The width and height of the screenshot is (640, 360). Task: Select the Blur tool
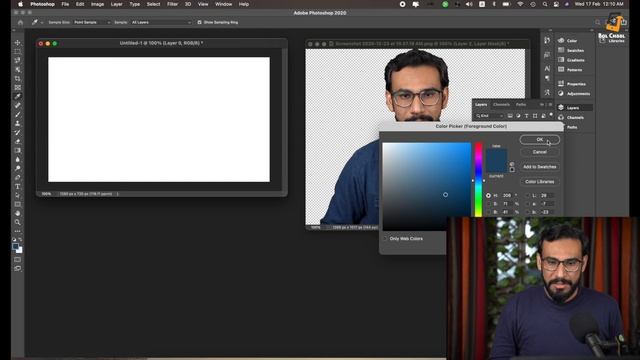tap(18, 159)
